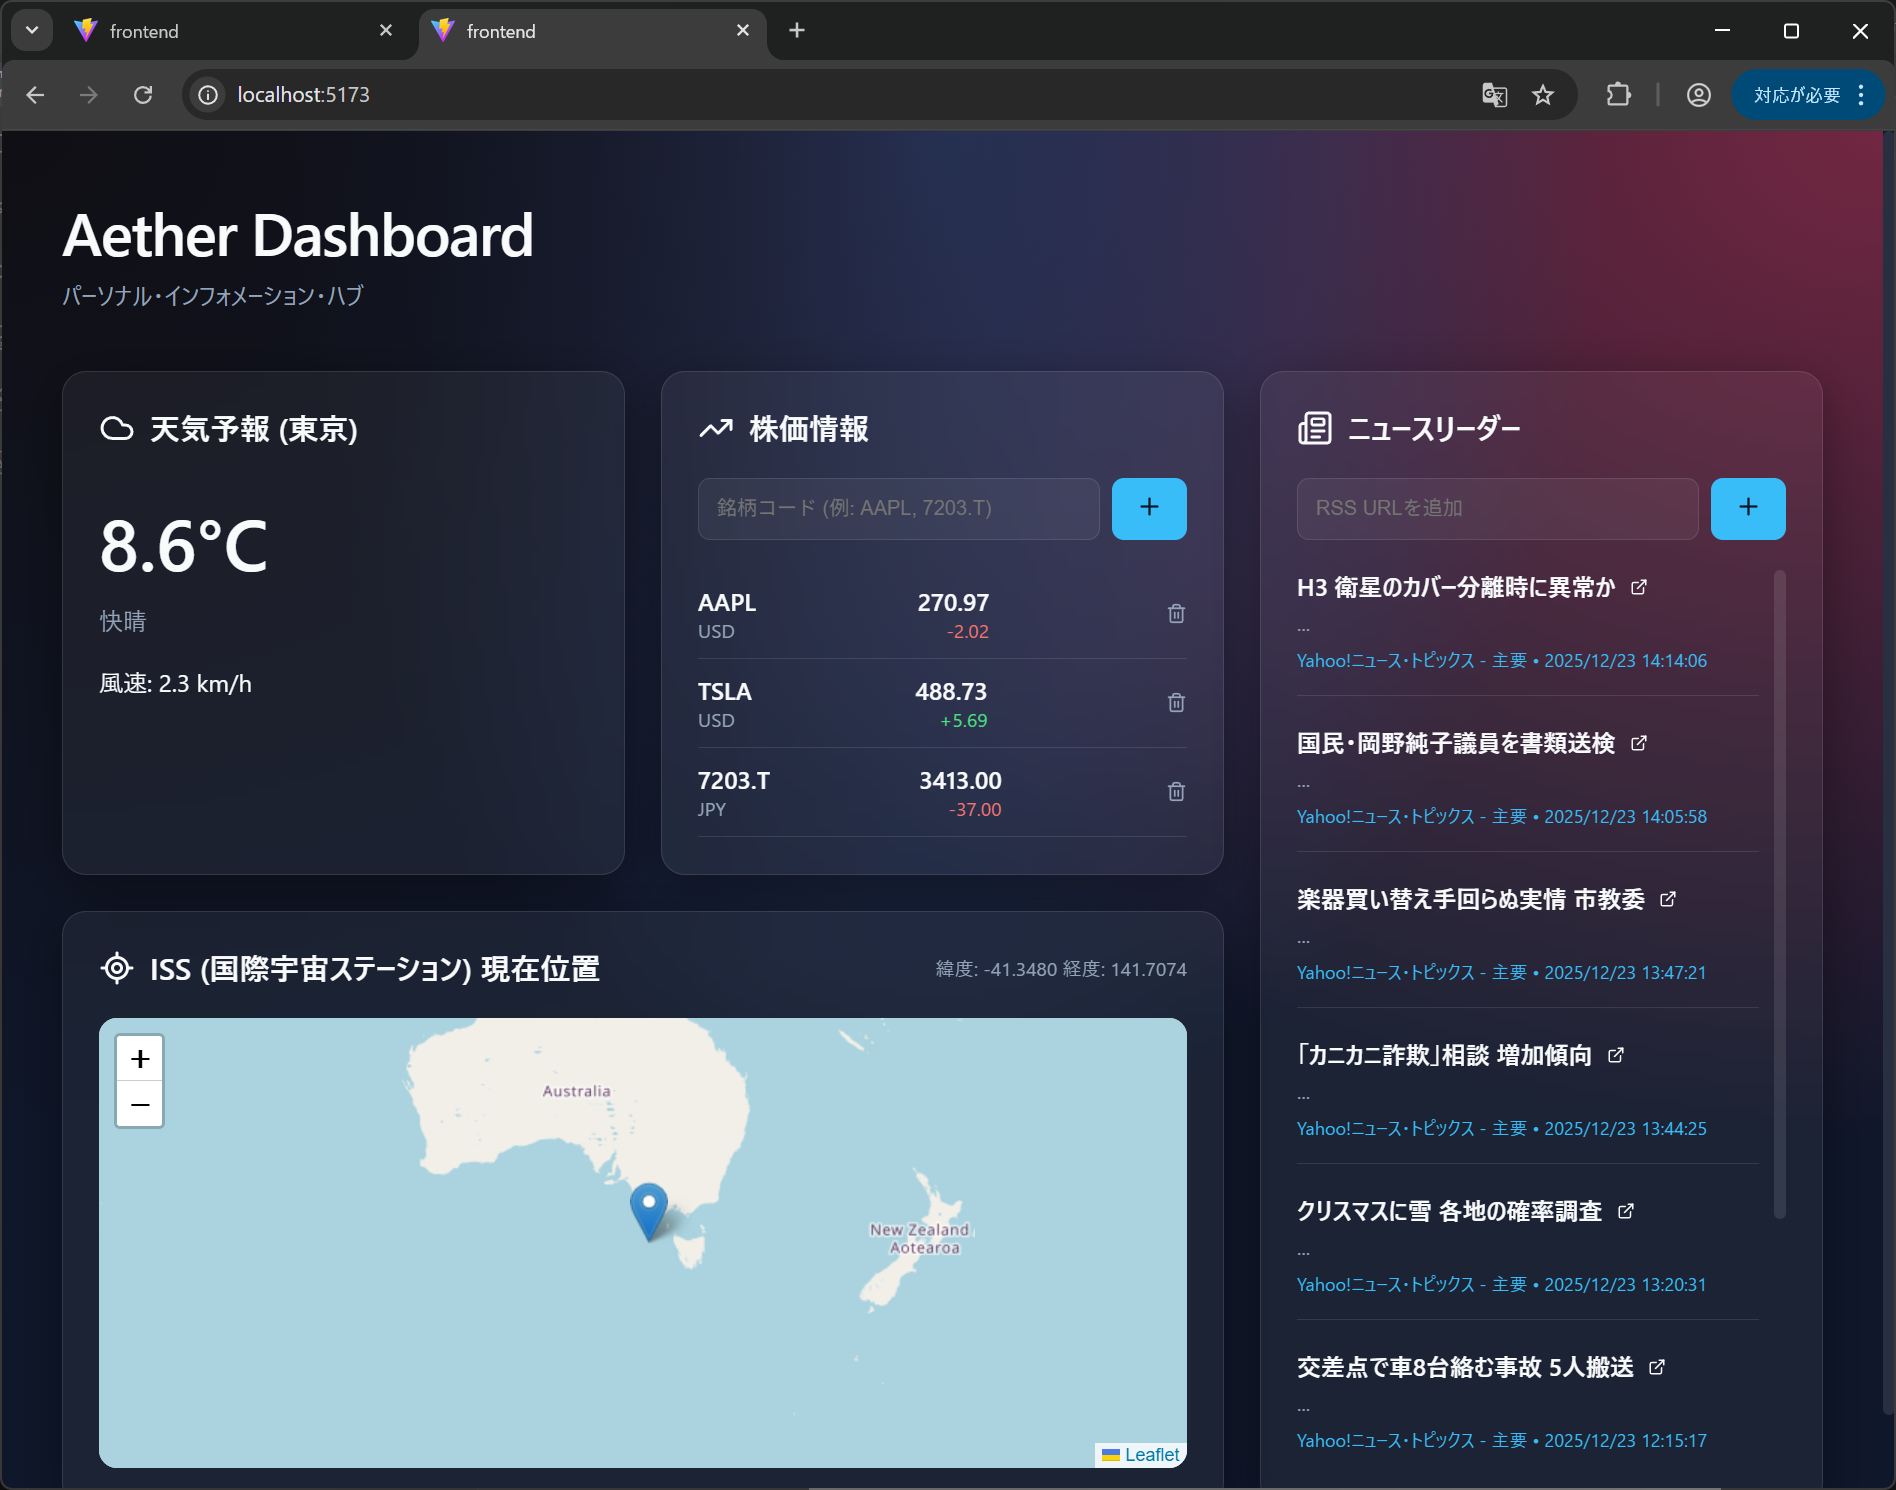This screenshot has width=1896, height=1490.
Task: Click the stock trend arrow icon
Action: 716,429
